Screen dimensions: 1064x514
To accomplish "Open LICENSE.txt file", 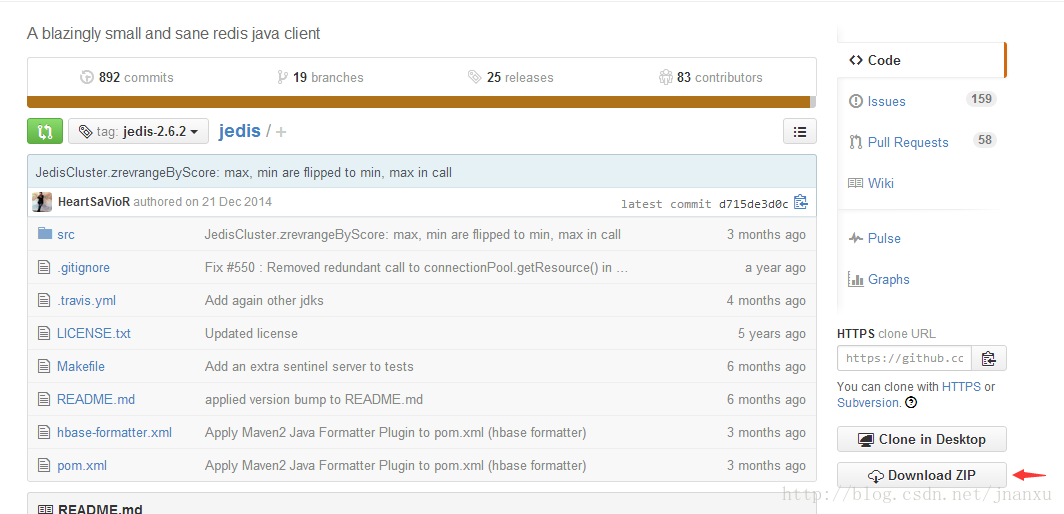I will click(x=94, y=333).
